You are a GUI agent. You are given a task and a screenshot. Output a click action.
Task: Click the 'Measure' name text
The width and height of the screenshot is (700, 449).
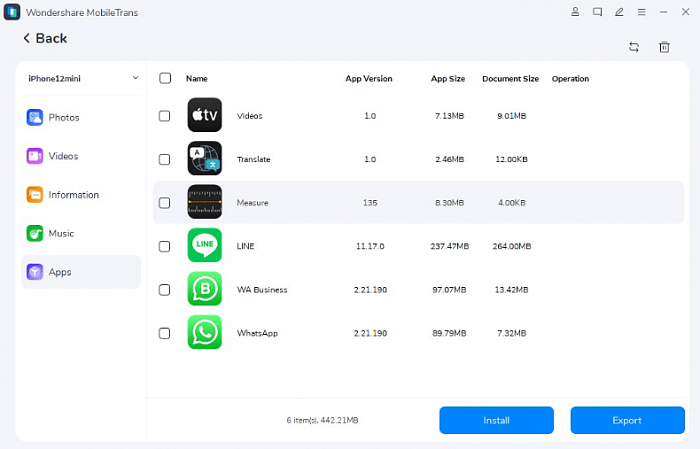(253, 203)
